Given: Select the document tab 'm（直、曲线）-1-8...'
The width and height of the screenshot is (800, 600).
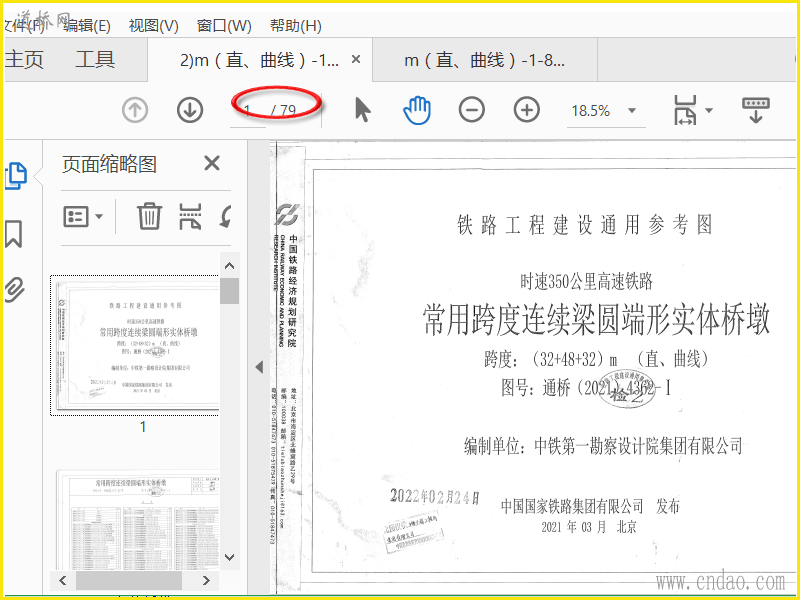Looking at the screenshot, I should [x=484, y=60].
